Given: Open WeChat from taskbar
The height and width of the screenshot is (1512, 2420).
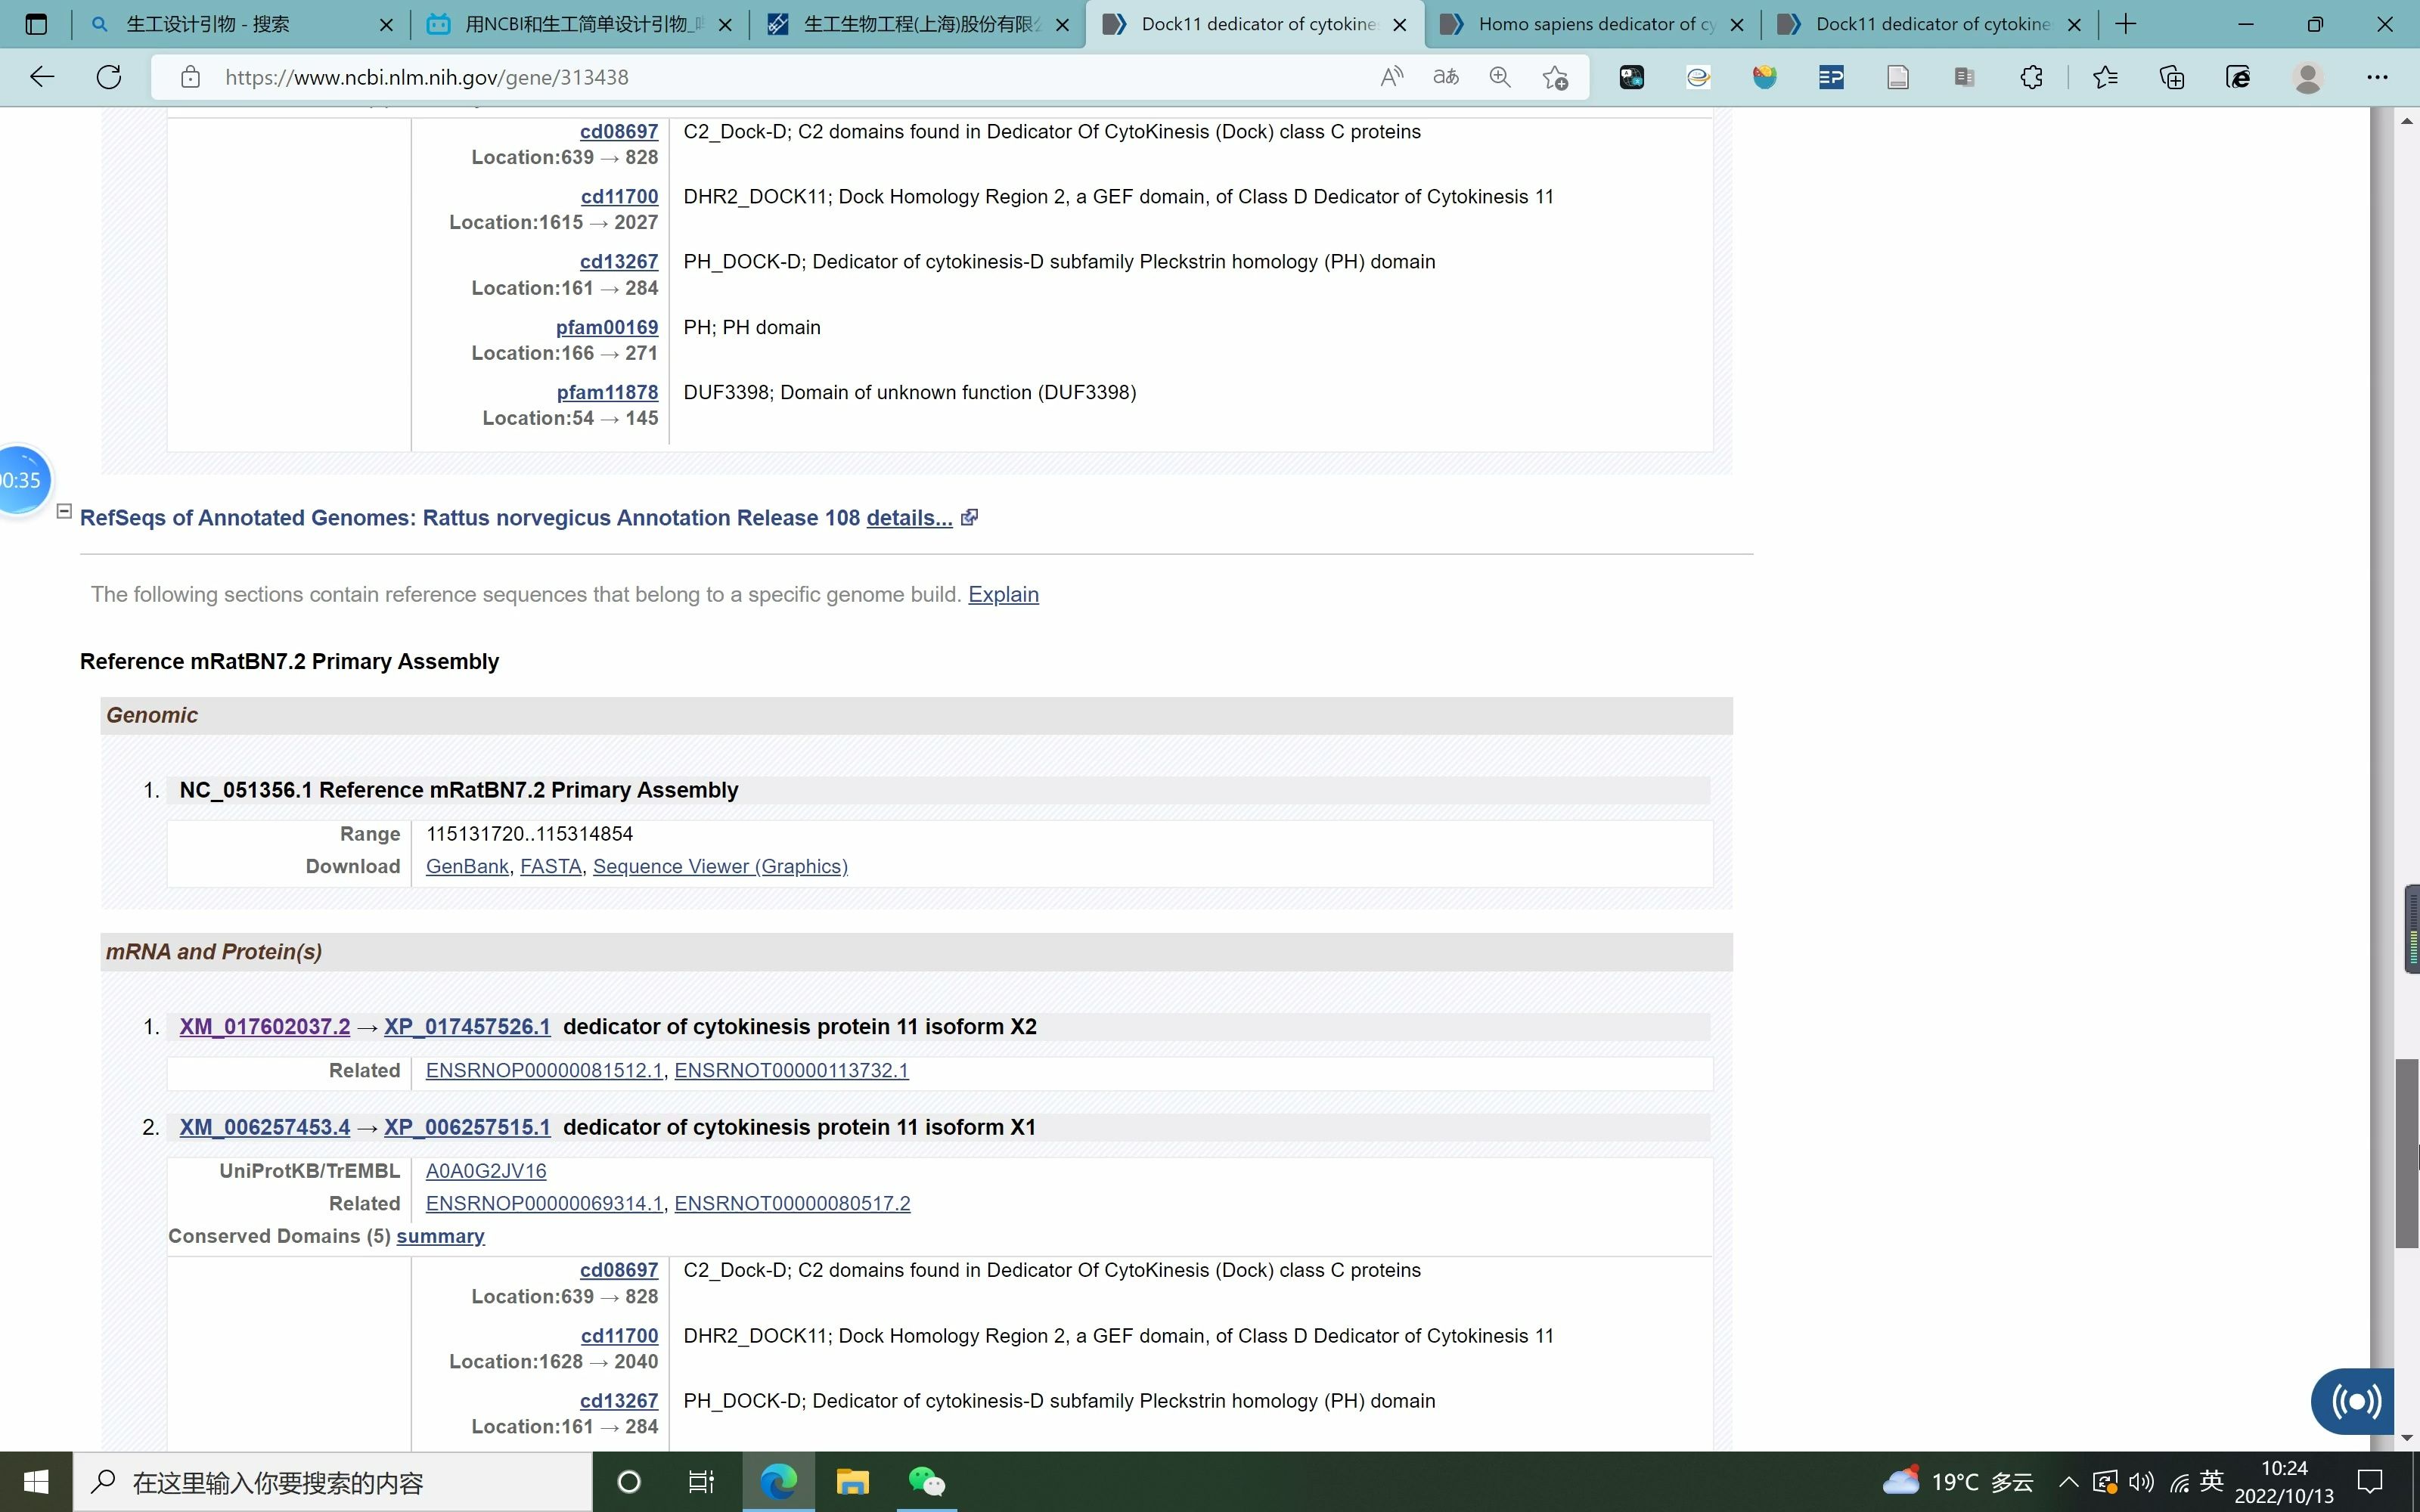Looking at the screenshot, I should (926, 1481).
